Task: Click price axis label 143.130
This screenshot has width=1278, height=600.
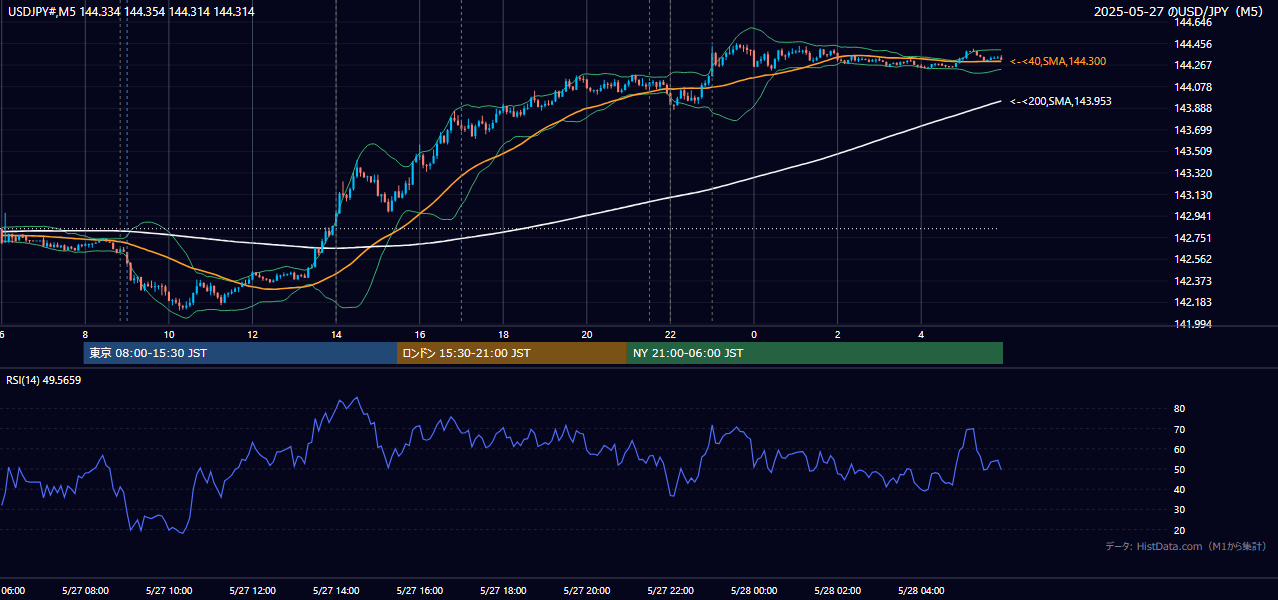Action: 1193,195
